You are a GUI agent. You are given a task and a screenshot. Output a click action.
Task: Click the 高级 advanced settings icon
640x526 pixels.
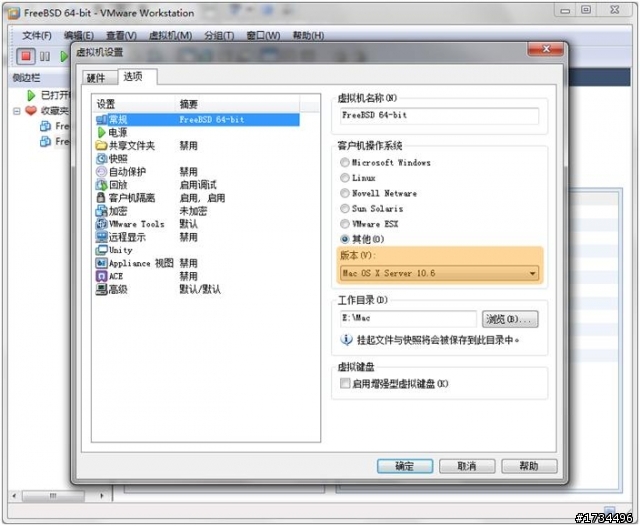coord(101,289)
